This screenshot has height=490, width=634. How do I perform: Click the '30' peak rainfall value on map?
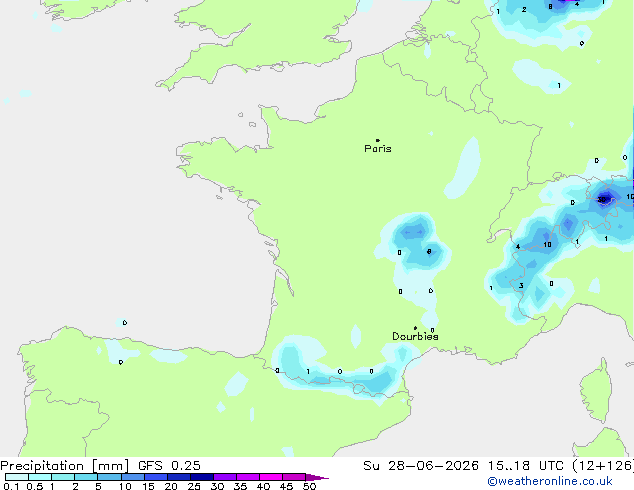[602, 199]
